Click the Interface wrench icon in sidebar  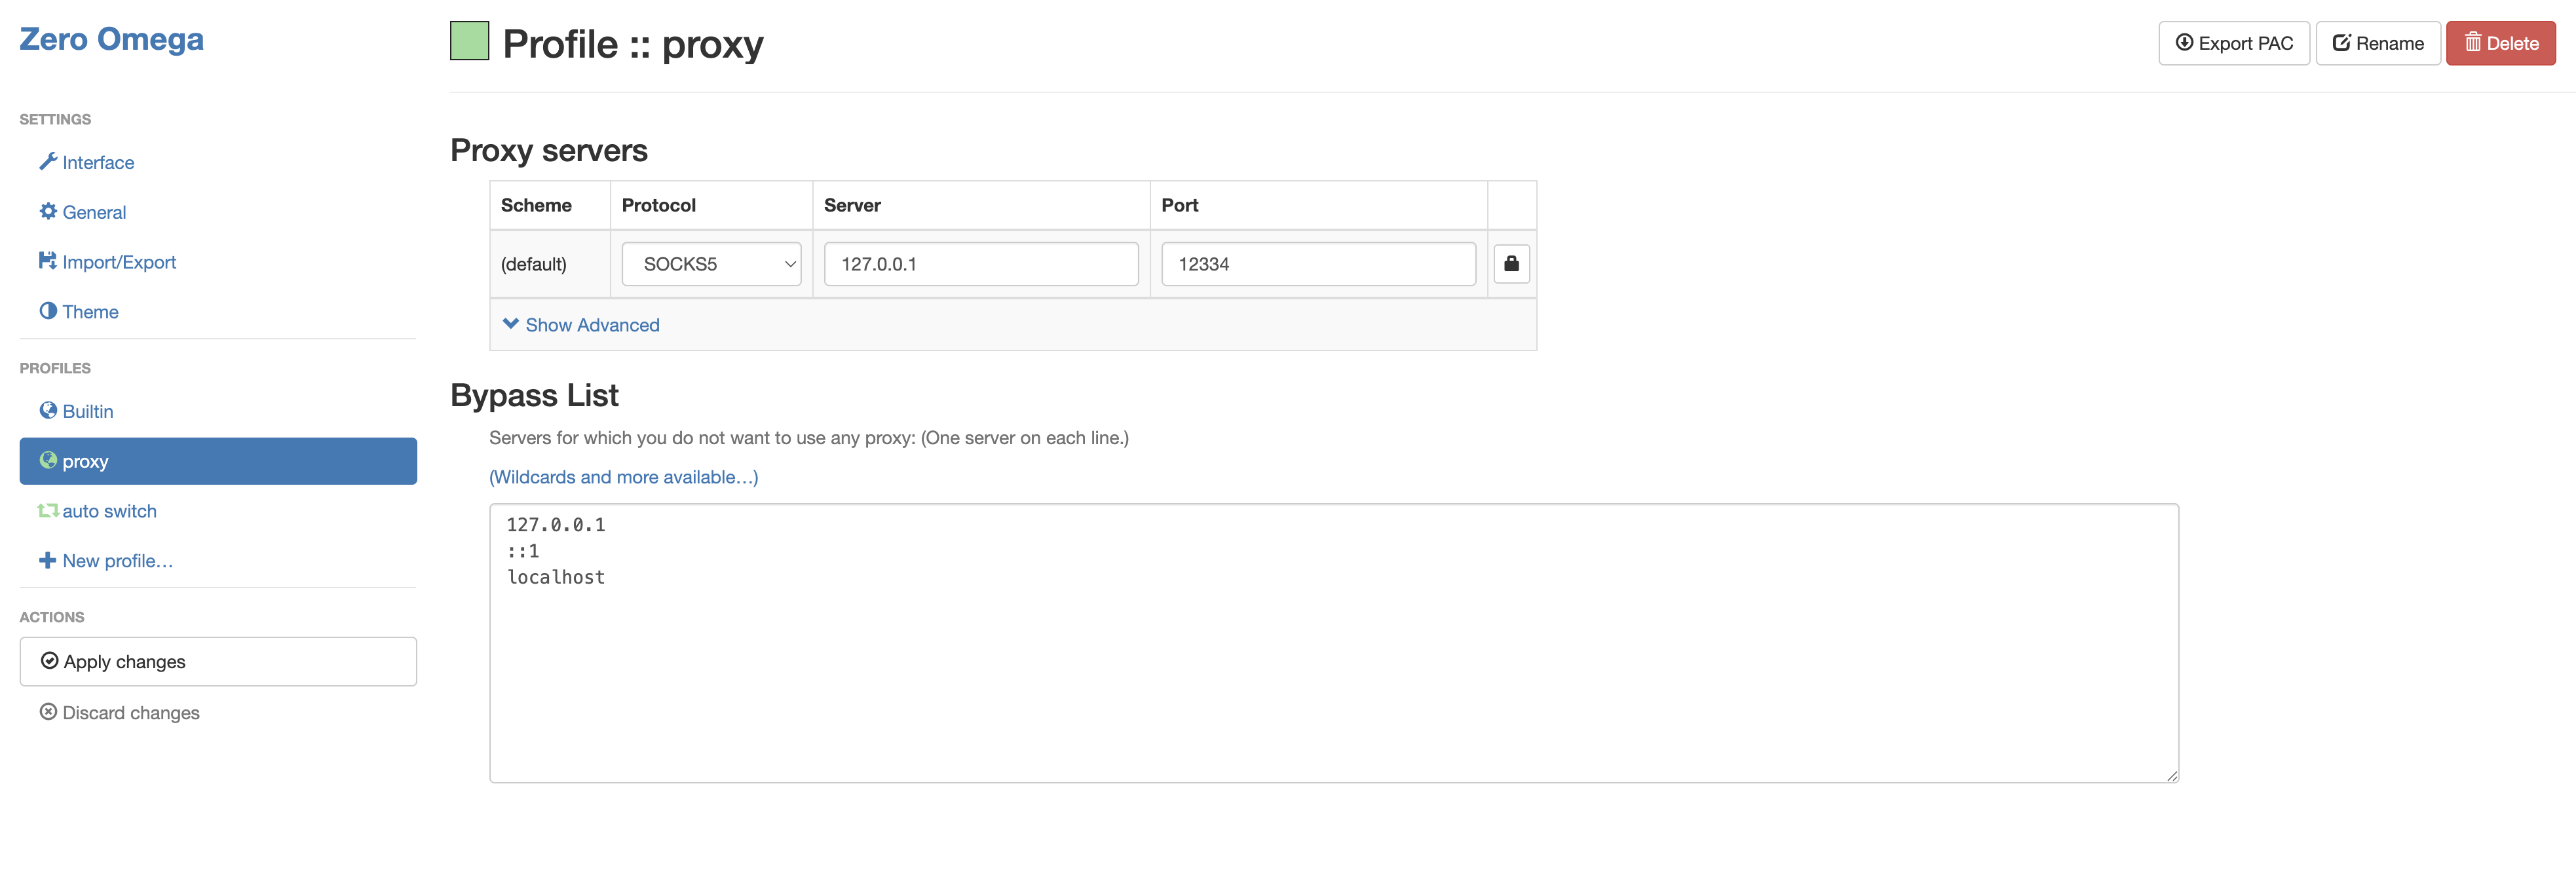(47, 162)
